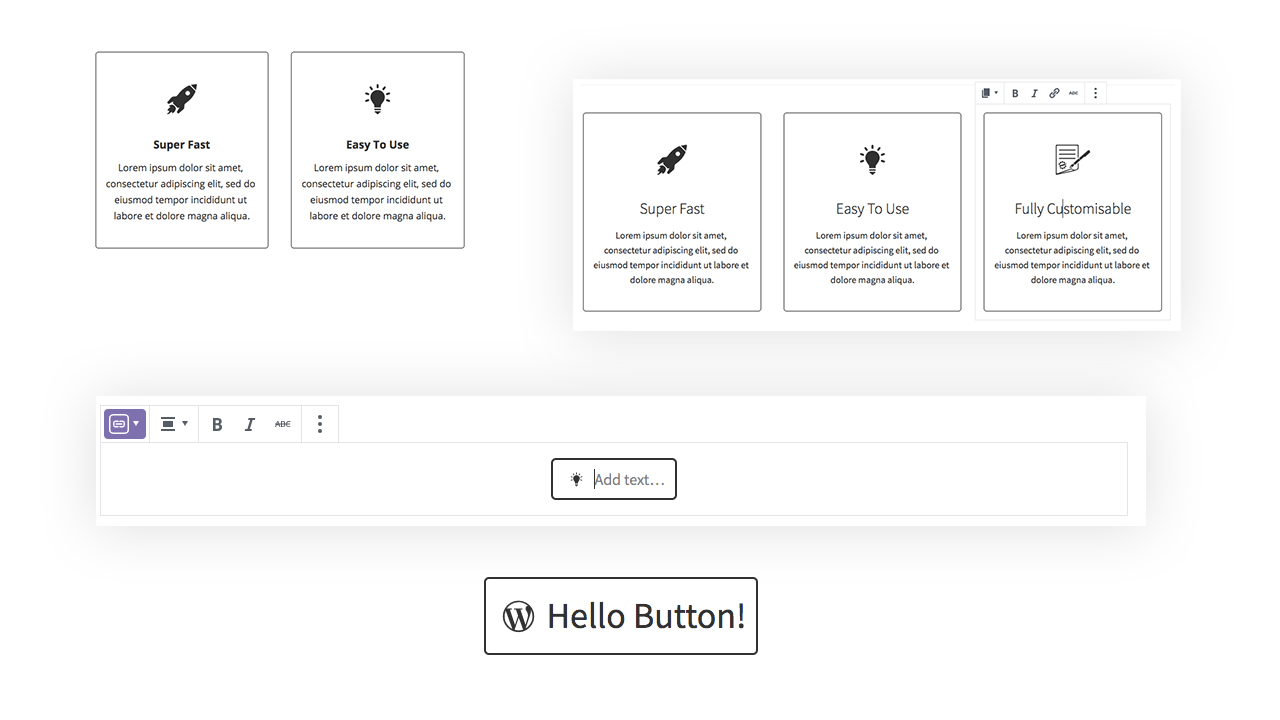Click the document-and-pen icon in Fully Customisable card

click(x=1072, y=159)
